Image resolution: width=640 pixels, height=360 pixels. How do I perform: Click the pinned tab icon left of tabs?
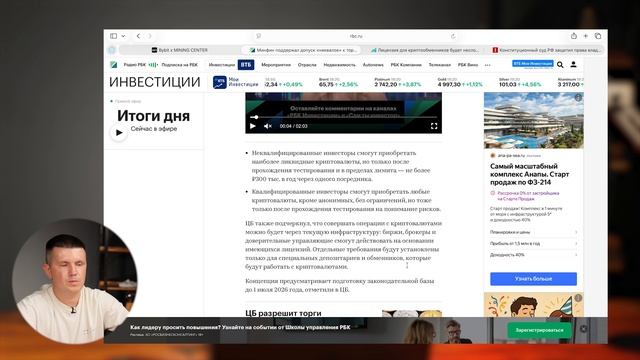pyautogui.click(x=112, y=50)
